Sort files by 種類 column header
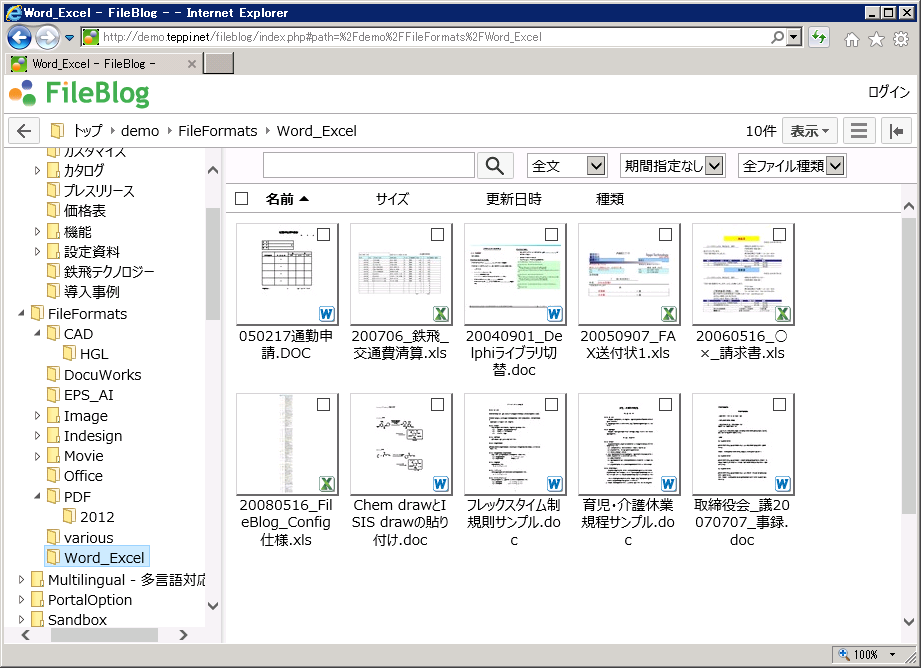Viewport: 921px width, 668px height. coord(610,199)
